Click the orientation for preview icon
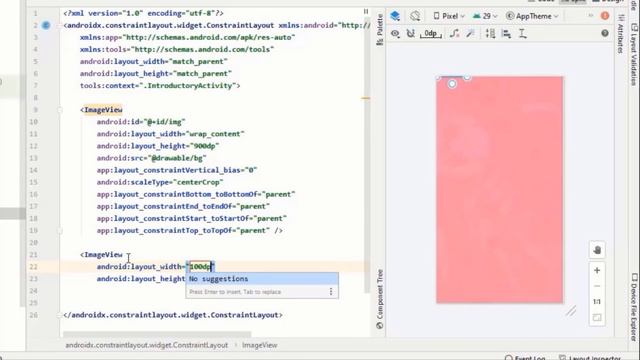Screen dimensions: 640x360 415,16
